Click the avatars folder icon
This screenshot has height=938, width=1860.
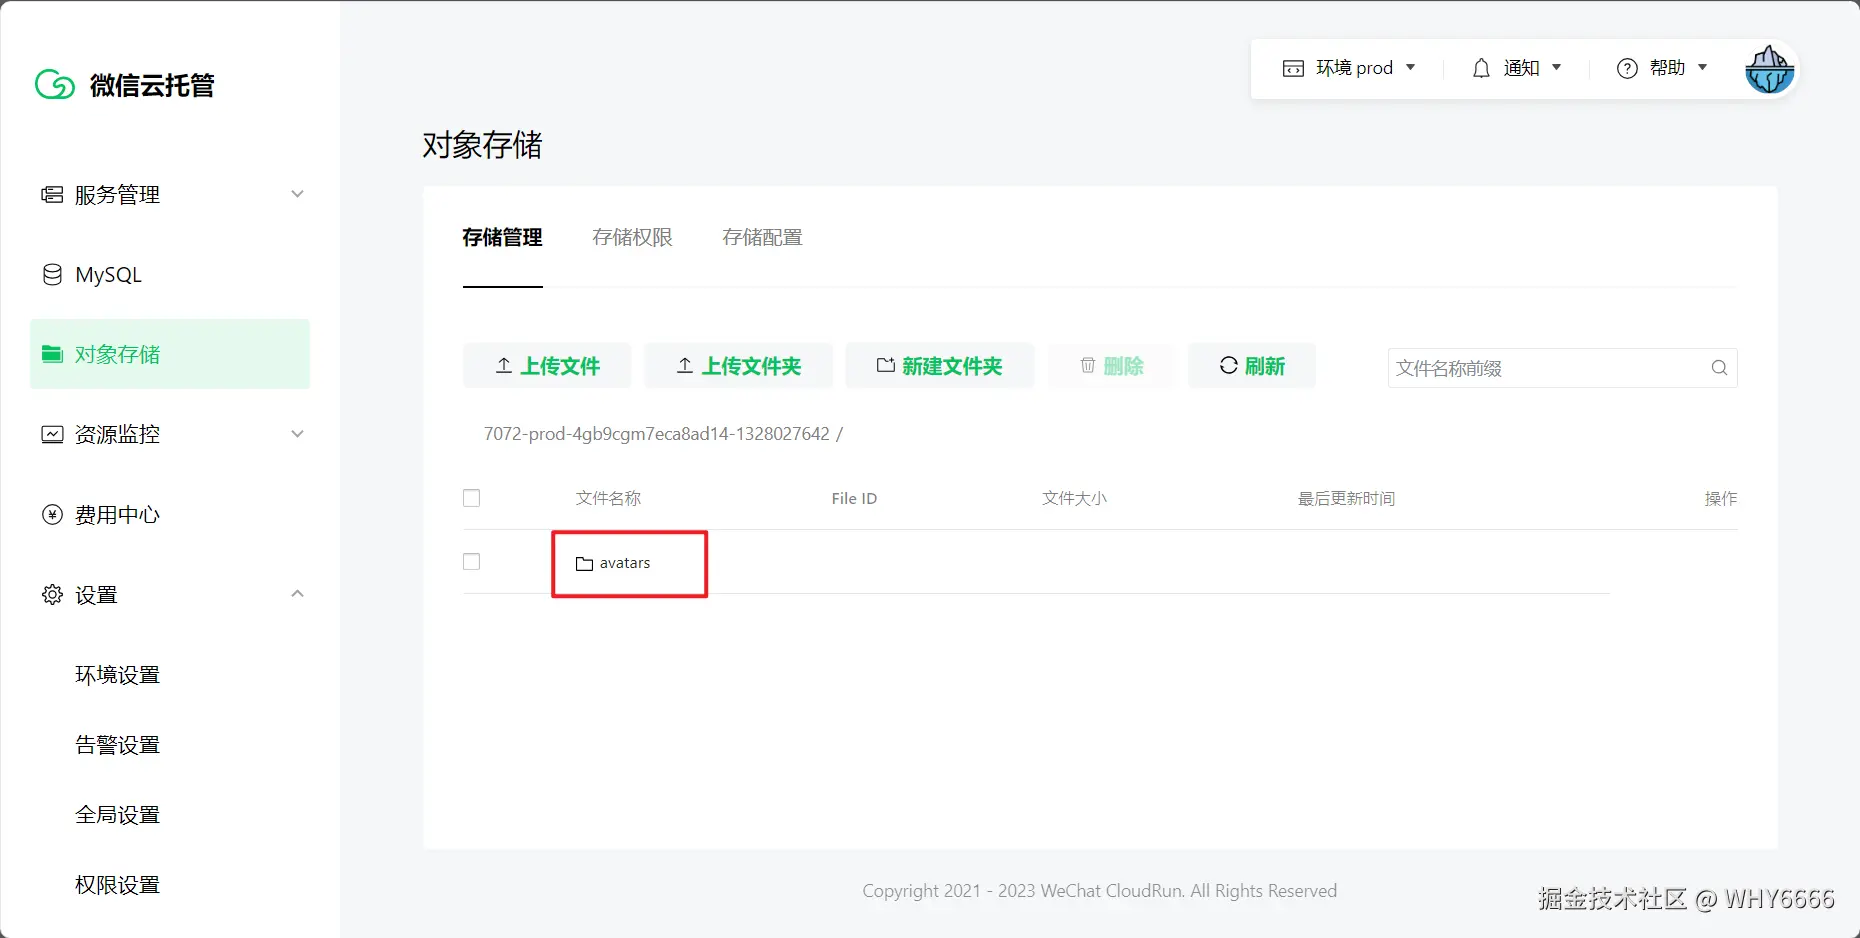tap(585, 564)
